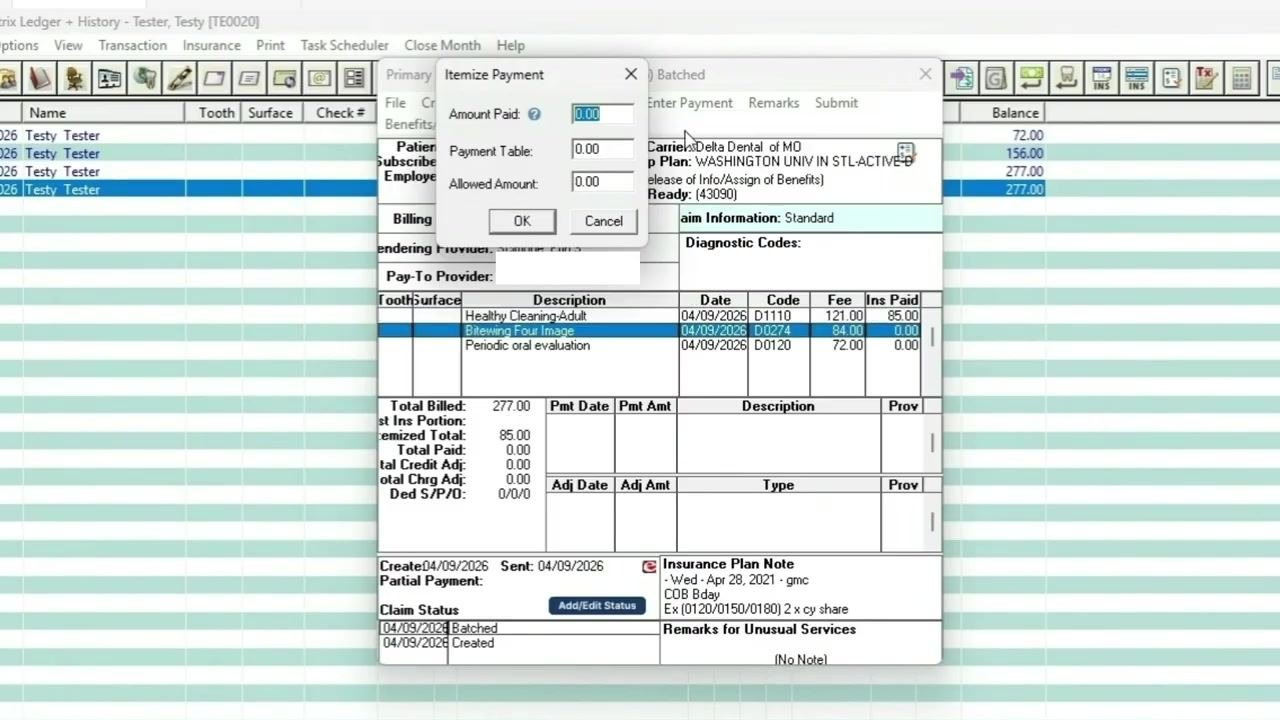Screen dimensions: 1280x720
Task: Click the INS blue list toolbar icon
Action: (1137, 77)
